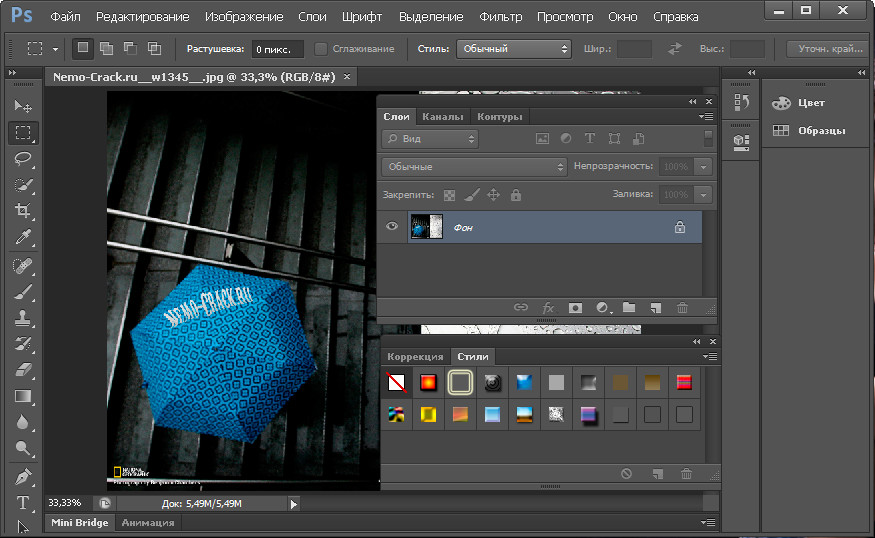This screenshot has height=538, width=875.
Task: Select the Crop tool
Action: tap(23, 211)
